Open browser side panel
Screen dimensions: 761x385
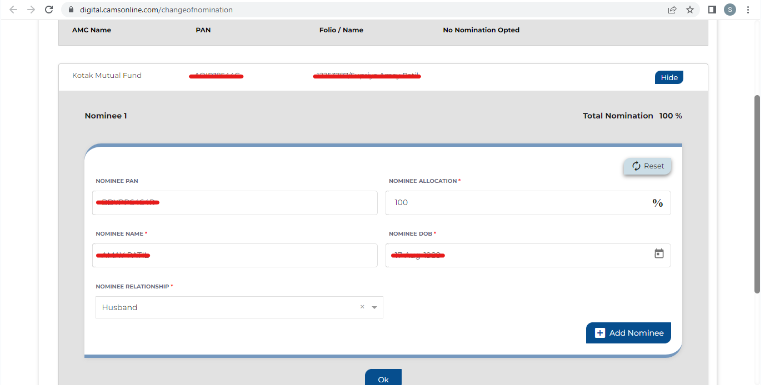coord(711,10)
